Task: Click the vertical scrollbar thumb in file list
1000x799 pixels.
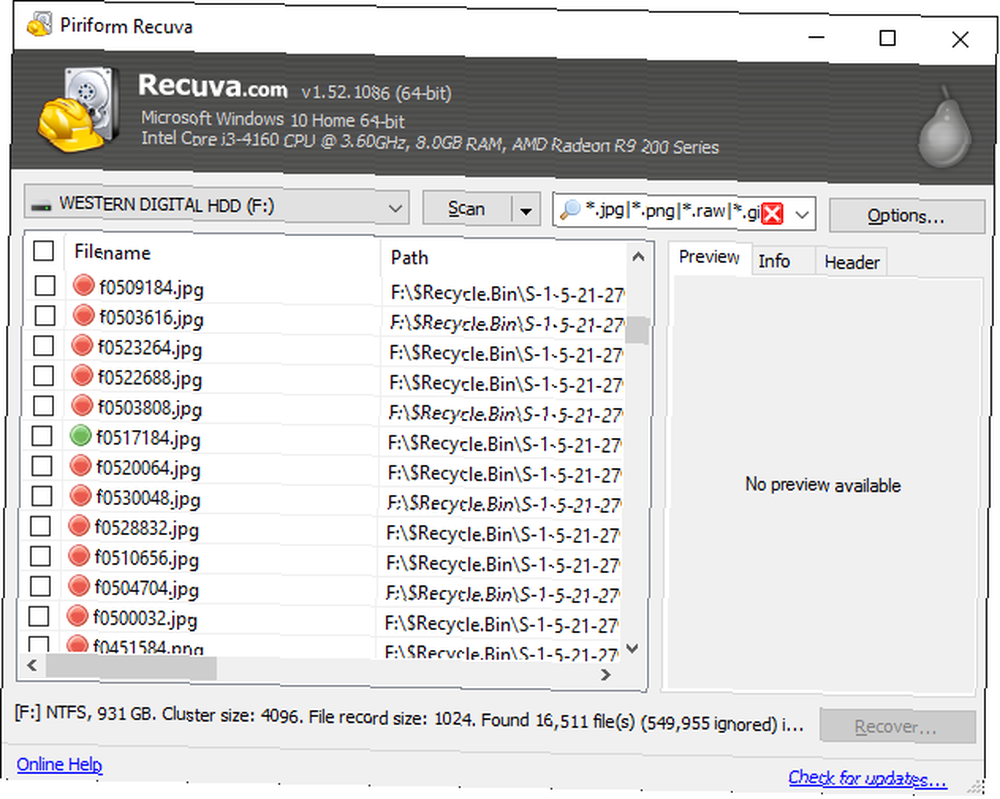Action: click(x=636, y=330)
